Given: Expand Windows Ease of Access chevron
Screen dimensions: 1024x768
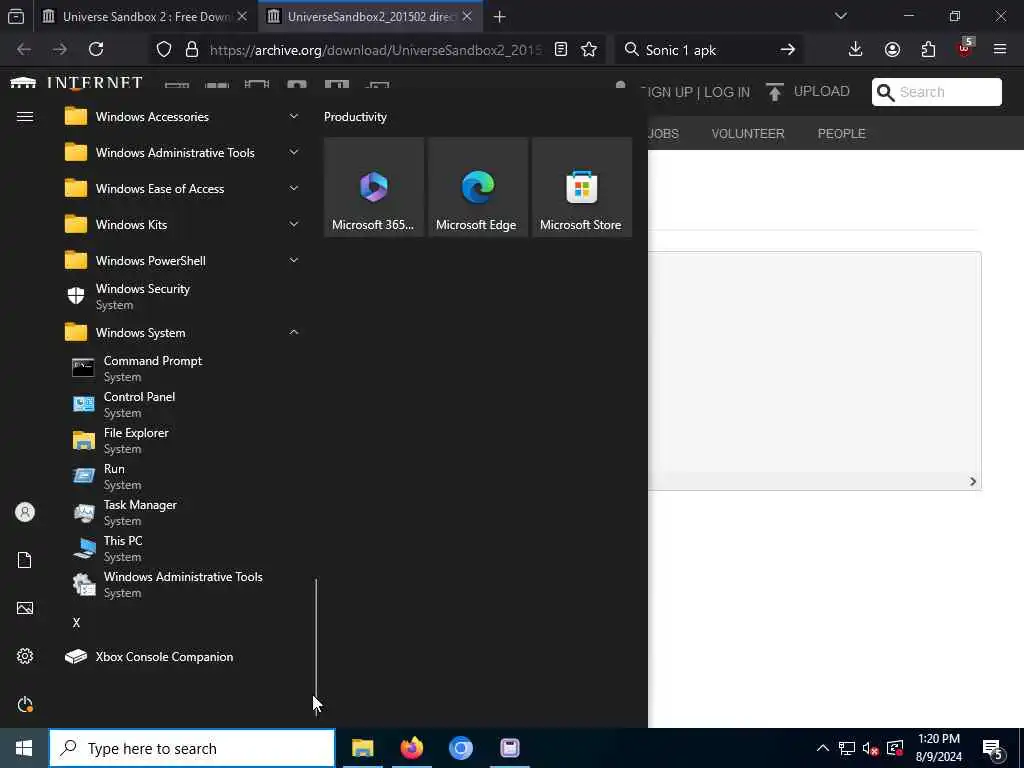Looking at the screenshot, I should pyautogui.click(x=294, y=188).
